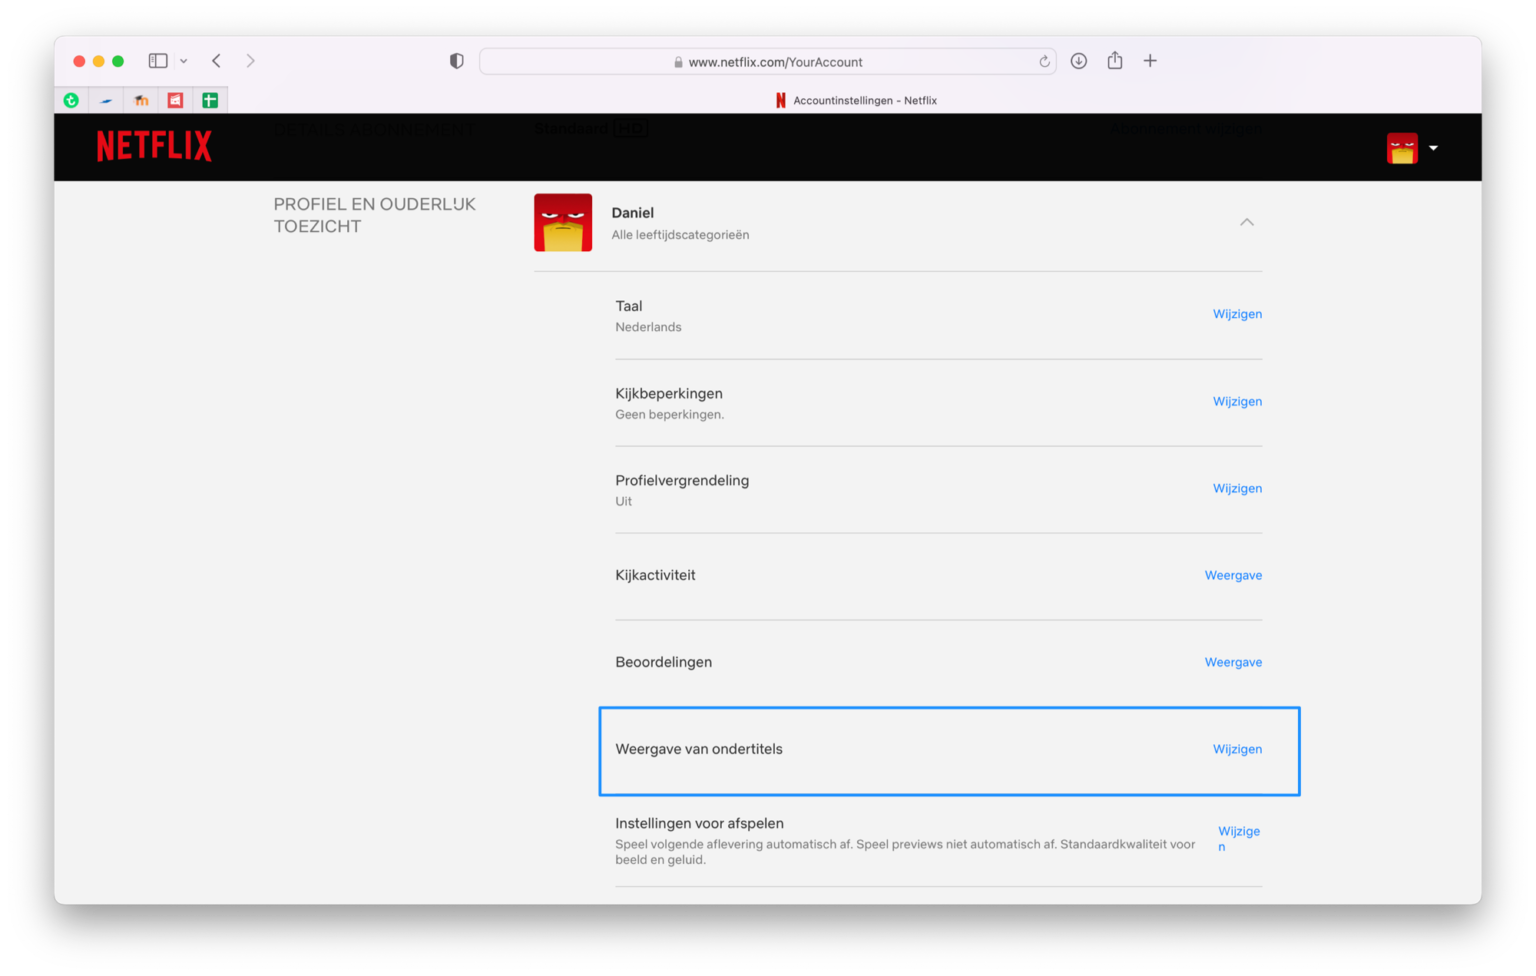Collapse the Daniel profile chevron

(x=1247, y=222)
